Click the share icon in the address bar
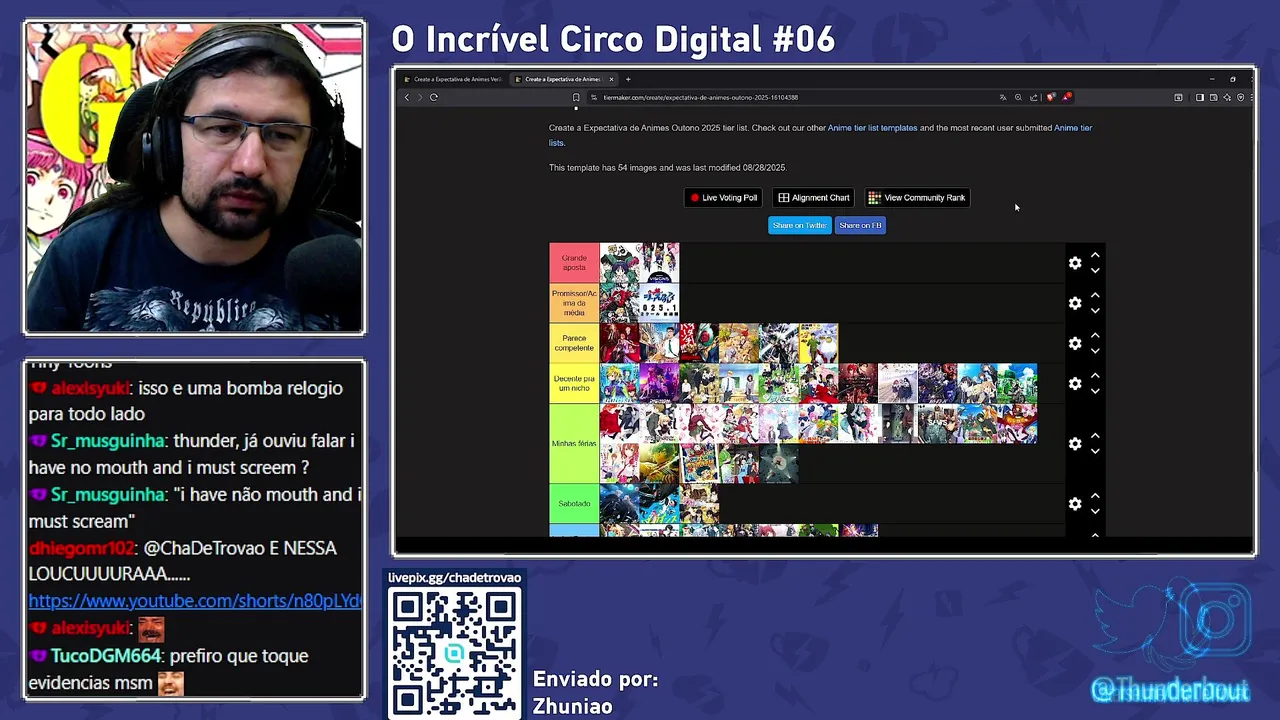The height and width of the screenshot is (720, 1280). coord(1034,97)
